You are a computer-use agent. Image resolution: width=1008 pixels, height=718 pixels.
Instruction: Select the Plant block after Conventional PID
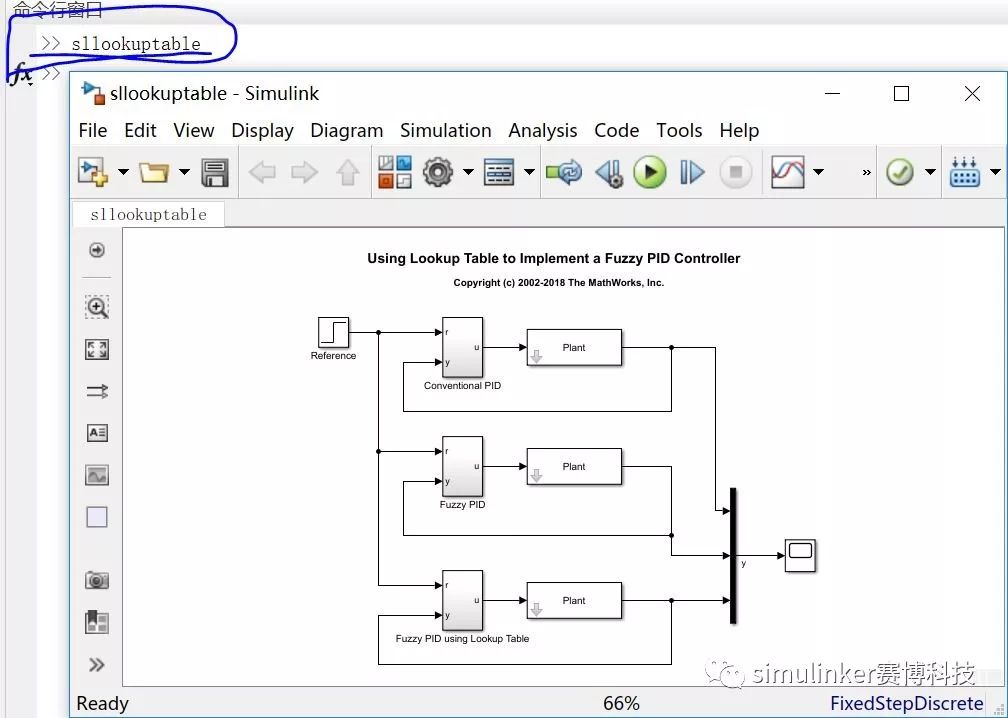pos(574,347)
